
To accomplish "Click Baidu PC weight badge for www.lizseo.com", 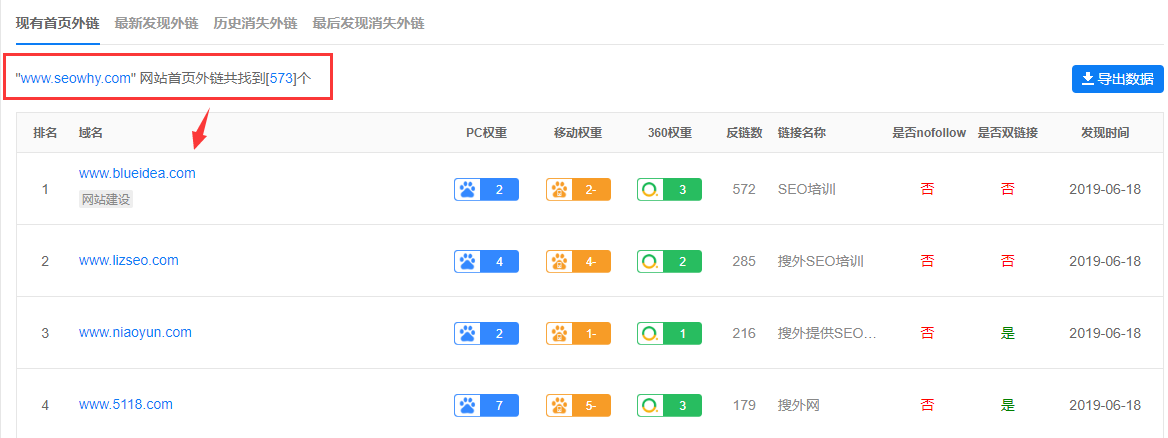I will tap(486, 261).
